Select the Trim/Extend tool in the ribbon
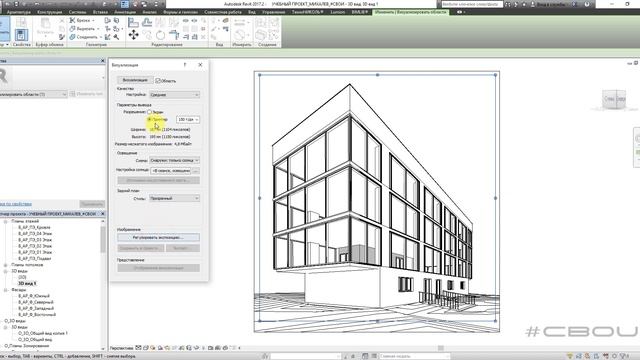 (x=174, y=35)
